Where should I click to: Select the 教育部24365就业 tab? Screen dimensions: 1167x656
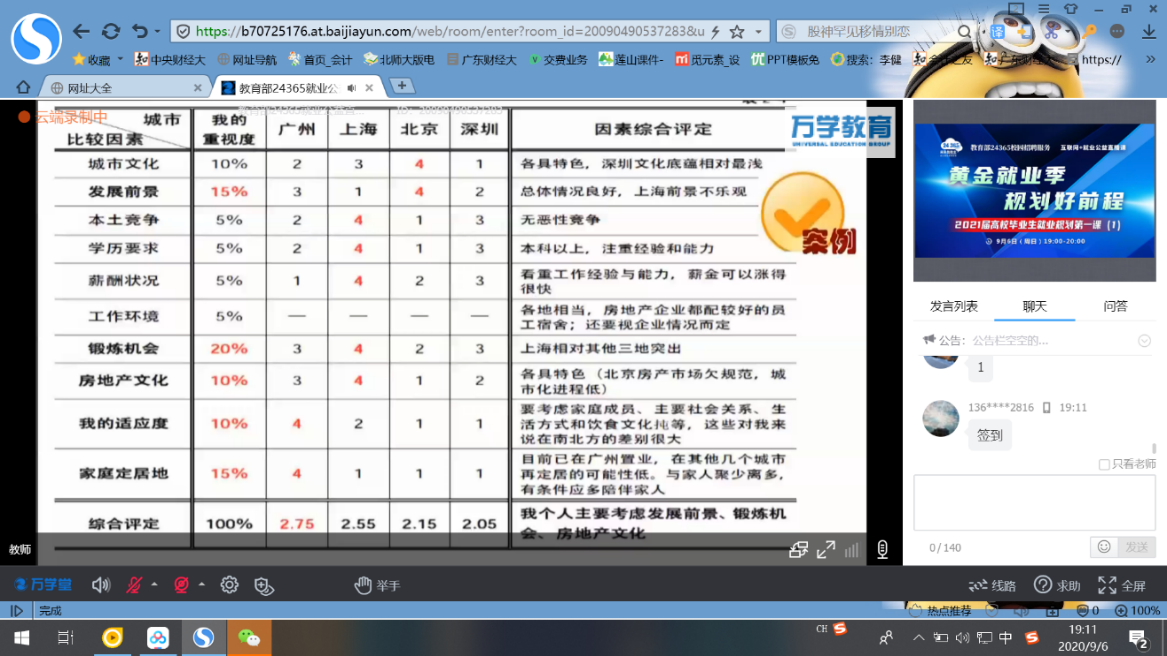tap(288, 88)
